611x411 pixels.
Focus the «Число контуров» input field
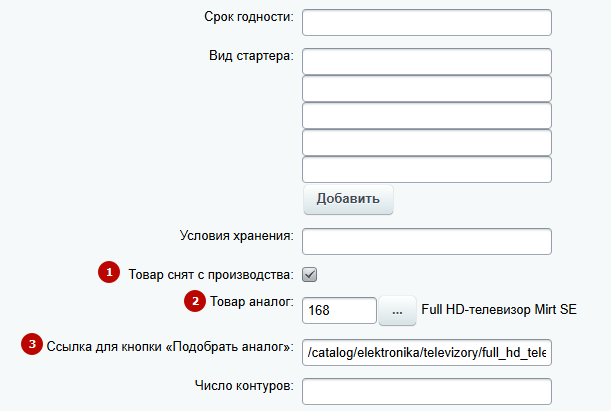(x=426, y=391)
